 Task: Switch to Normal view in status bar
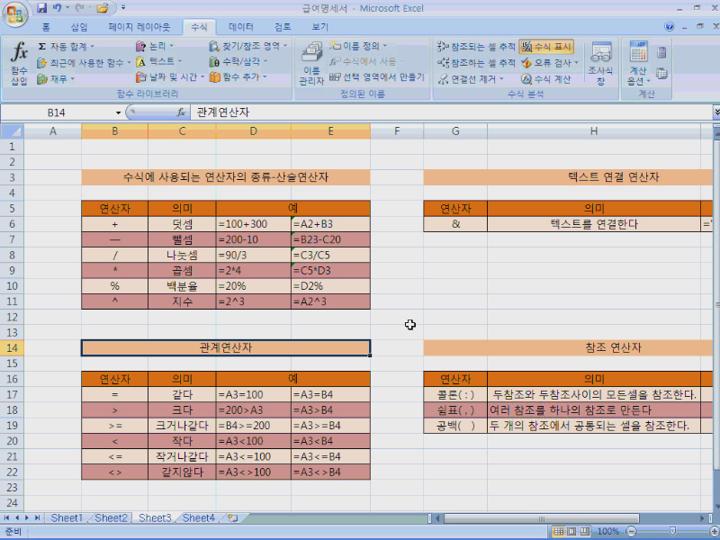click(x=558, y=532)
